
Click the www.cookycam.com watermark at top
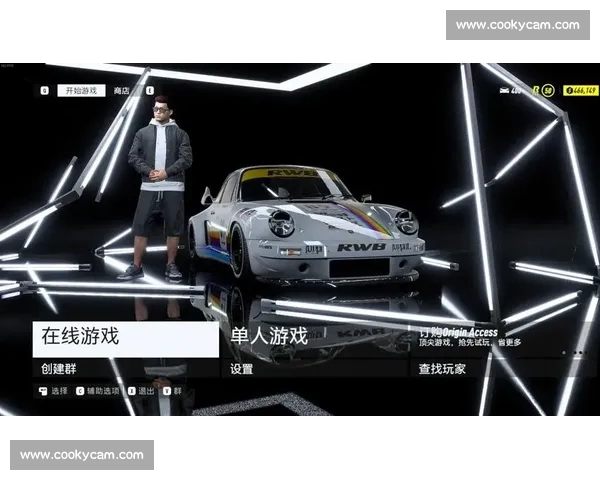pyautogui.click(x=517, y=25)
